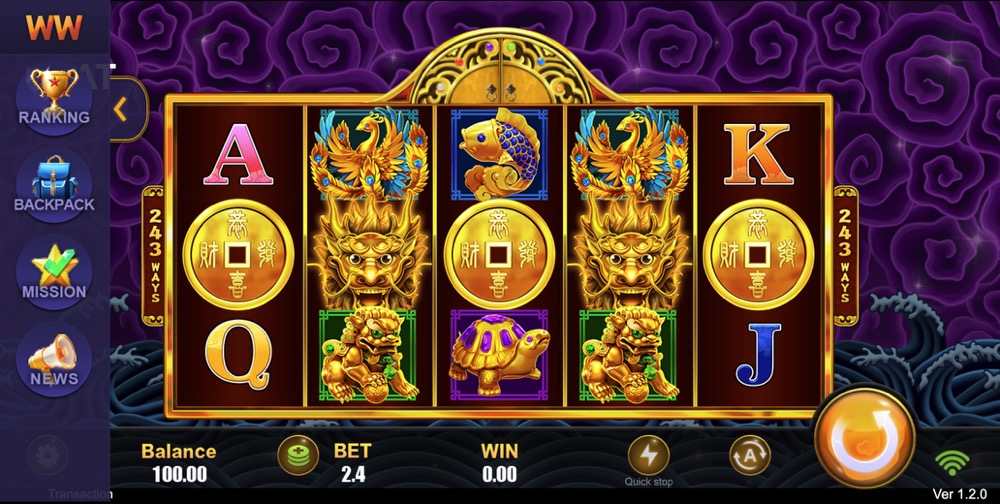Click the Balance amount display
The height and width of the screenshot is (504, 1000).
click(x=179, y=473)
